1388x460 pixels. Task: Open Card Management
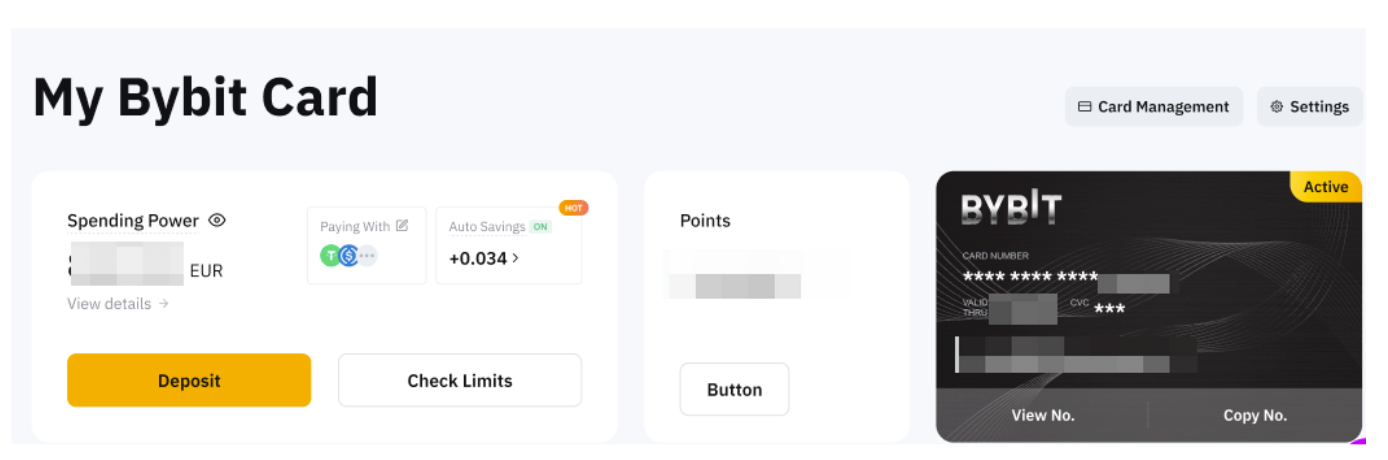click(x=1153, y=107)
